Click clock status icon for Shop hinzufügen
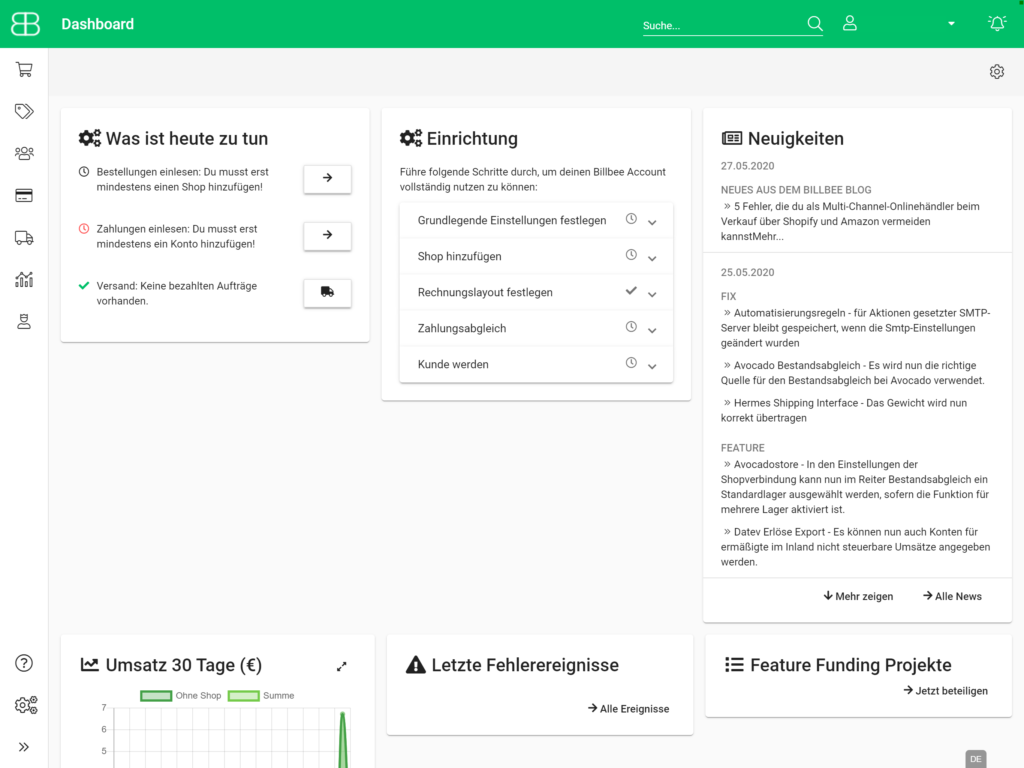The width and height of the screenshot is (1024, 768). point(631,255)
